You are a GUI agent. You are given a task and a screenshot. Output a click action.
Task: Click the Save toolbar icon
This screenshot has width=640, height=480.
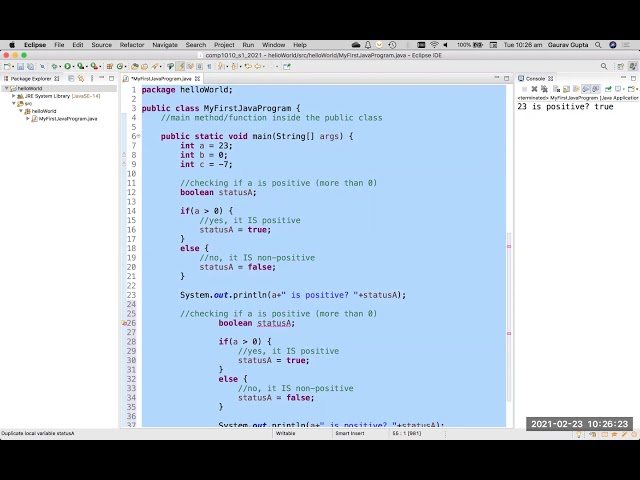[20, 67]
